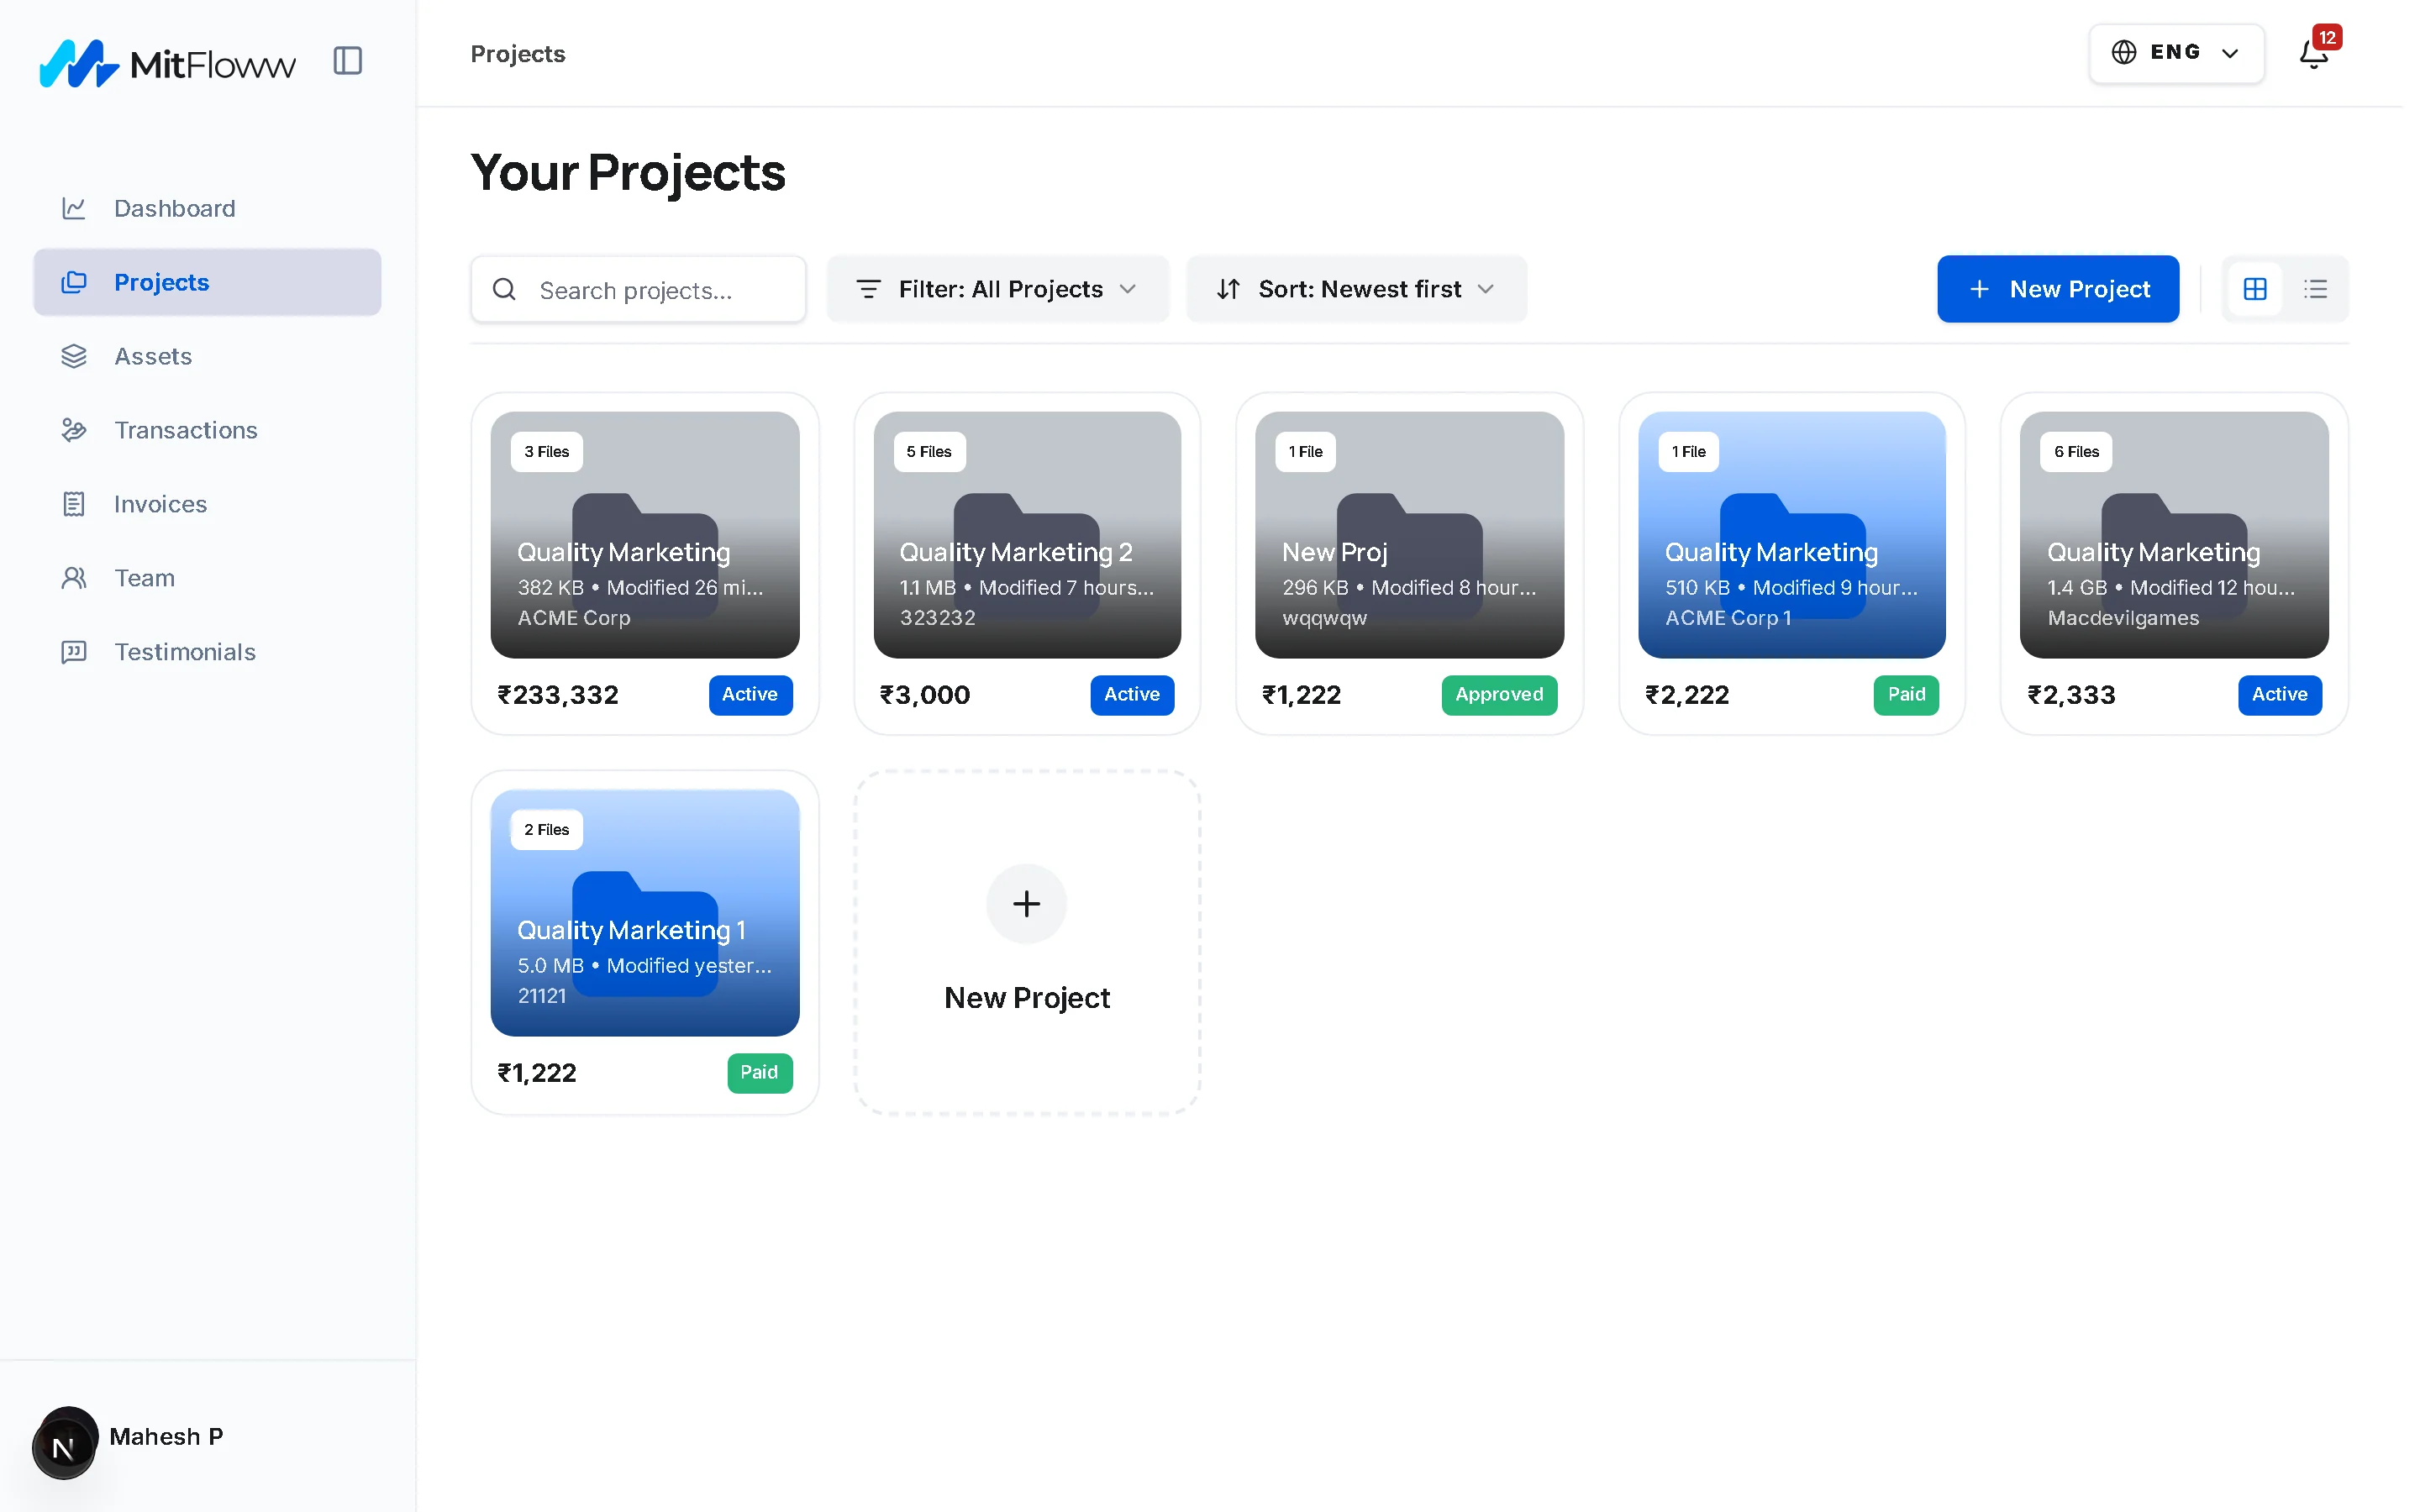Screen dimensions: 2420x1512
Task: Open the New Proj project card
Action: (x=1409, y=564)
